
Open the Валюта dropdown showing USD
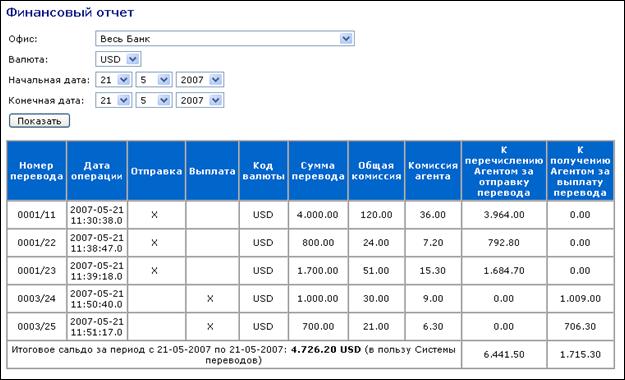[x=118, y=59]
